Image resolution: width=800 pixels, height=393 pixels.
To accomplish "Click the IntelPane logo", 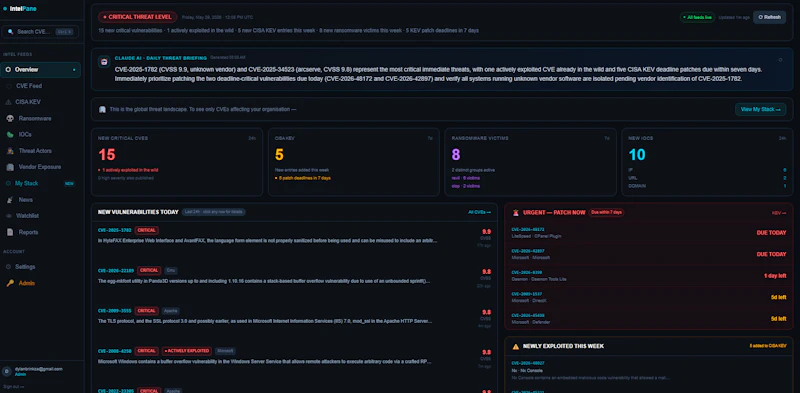I will 20,9.
